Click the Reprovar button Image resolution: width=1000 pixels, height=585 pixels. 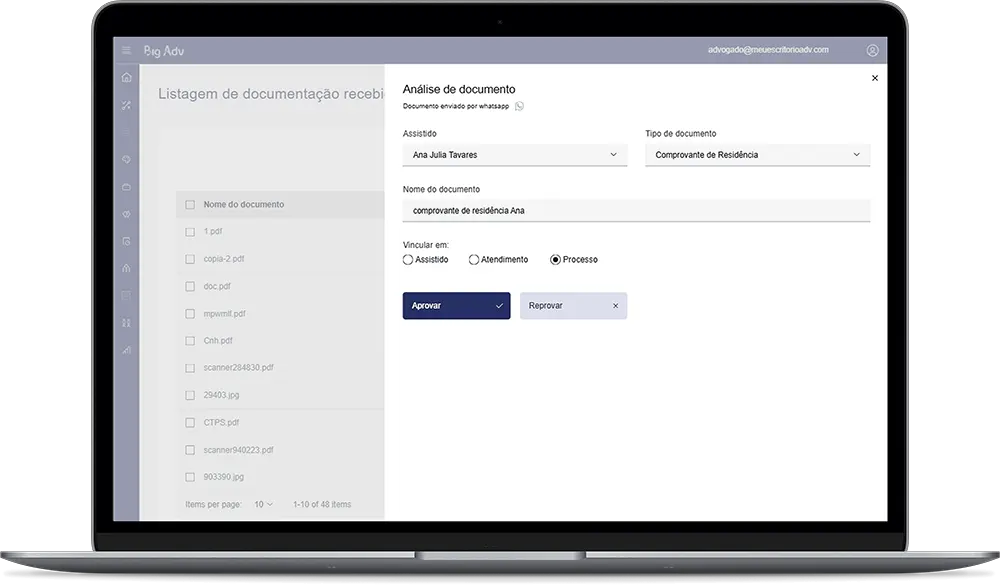pos(573,306)
